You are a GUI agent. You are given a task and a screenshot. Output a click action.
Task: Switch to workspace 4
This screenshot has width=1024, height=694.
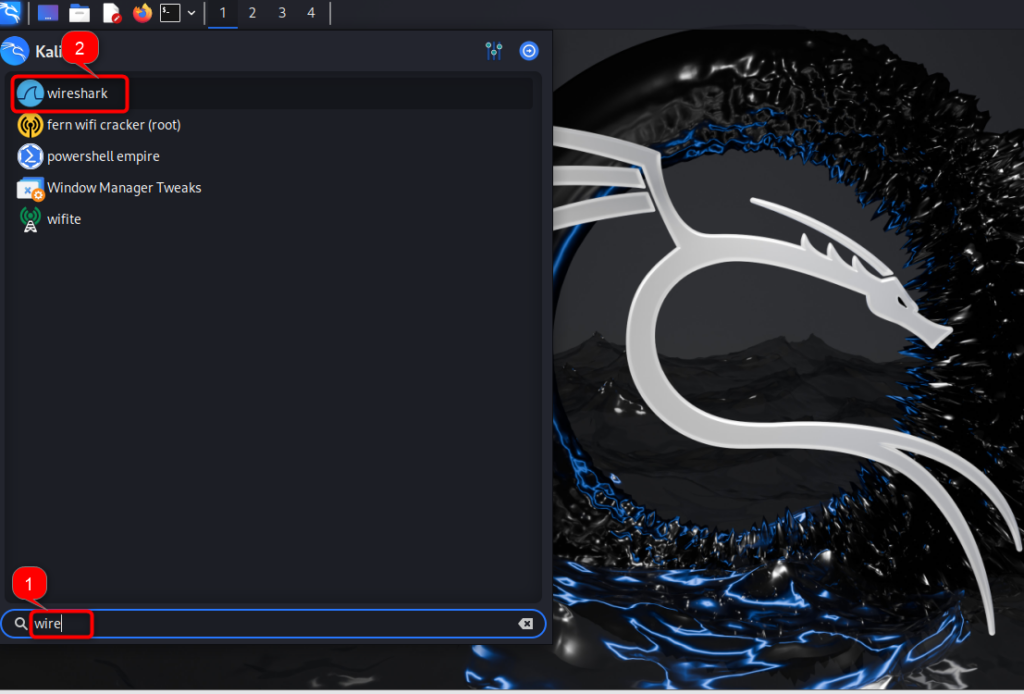point(310,13)
